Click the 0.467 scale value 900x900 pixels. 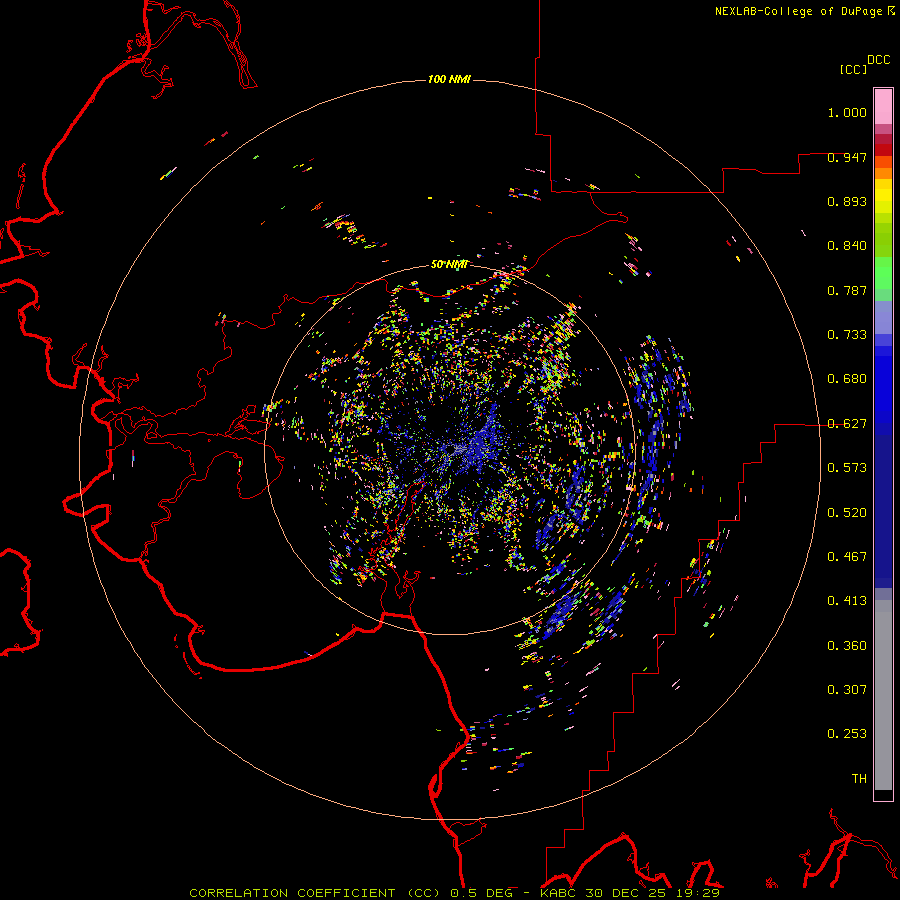[x=847, y=557]
